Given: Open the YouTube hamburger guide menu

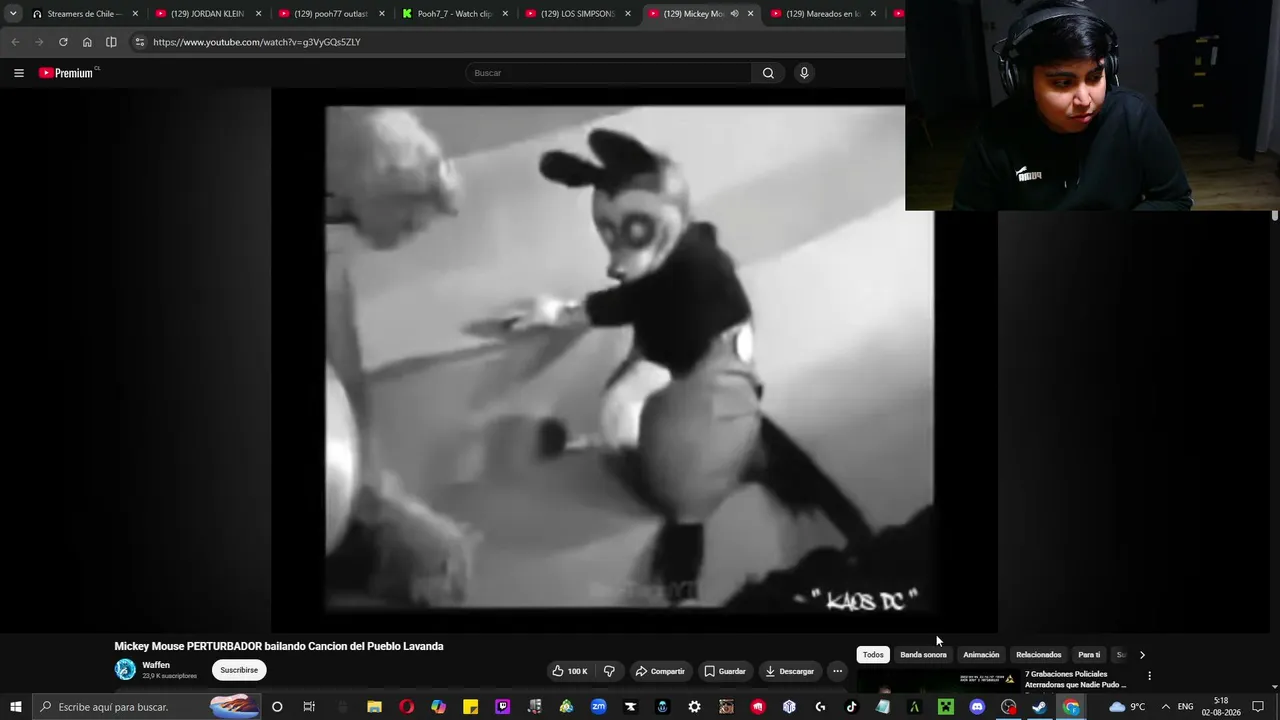Looking at the screenshot, I should tap(18, 73).
